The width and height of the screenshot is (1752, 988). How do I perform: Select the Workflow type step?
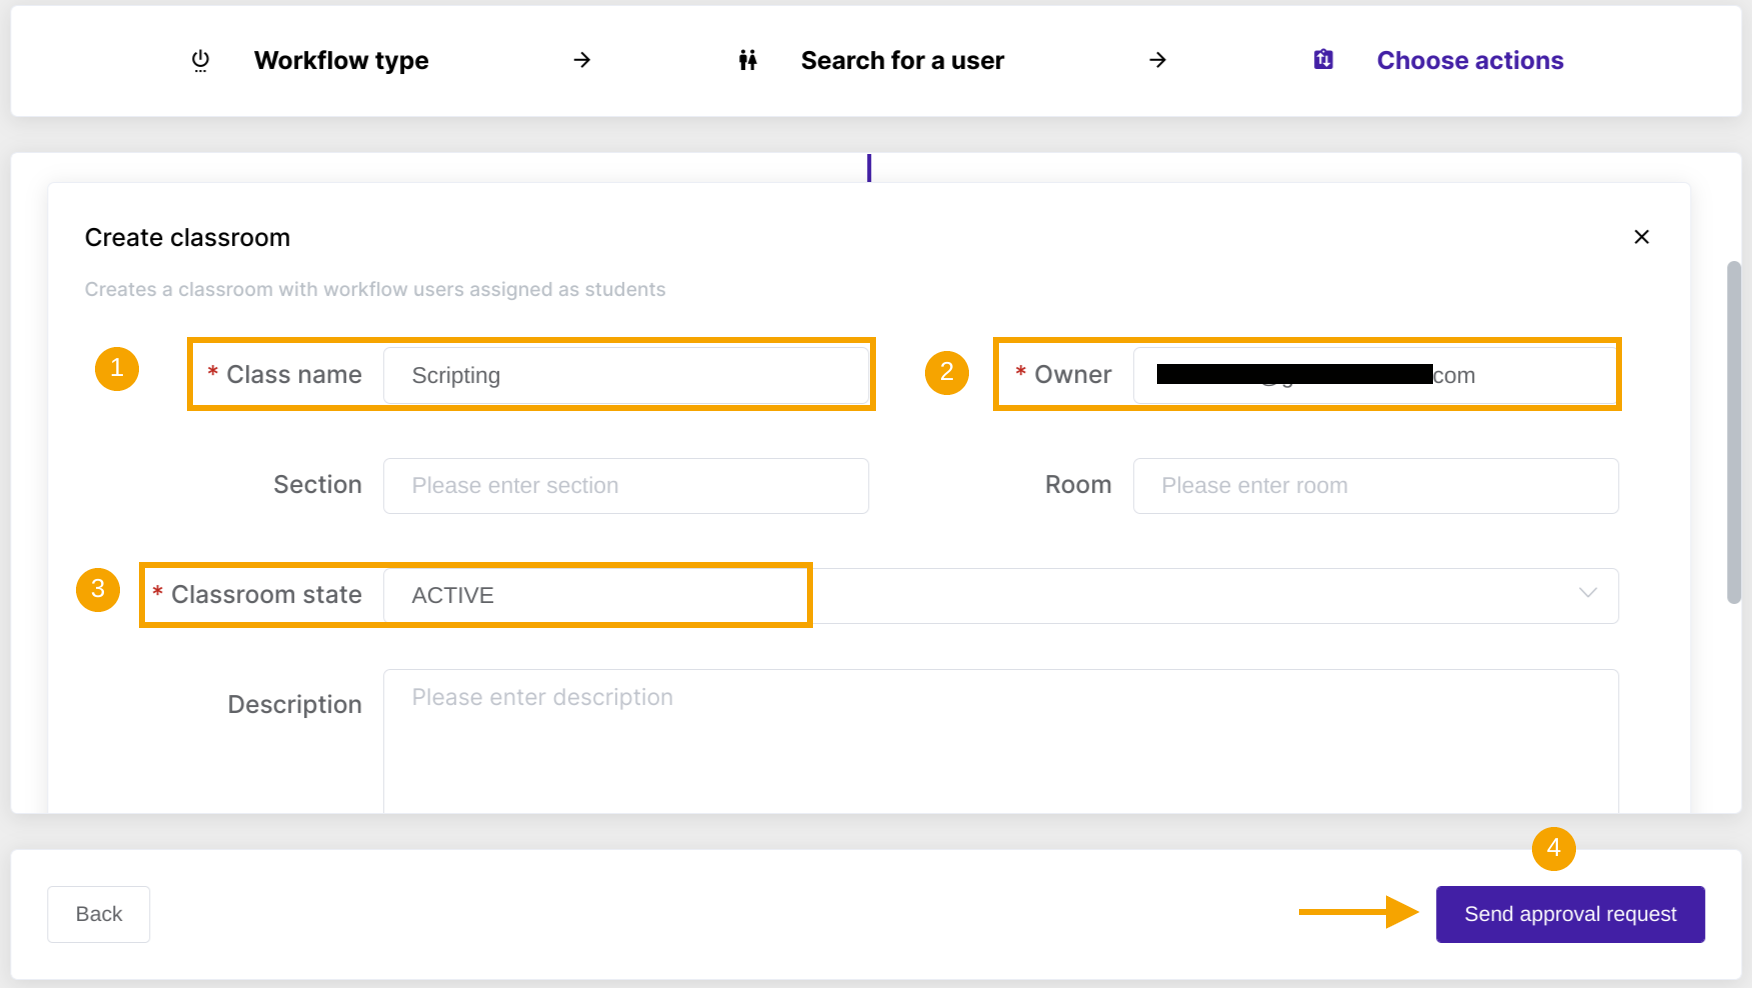[342, 60]
